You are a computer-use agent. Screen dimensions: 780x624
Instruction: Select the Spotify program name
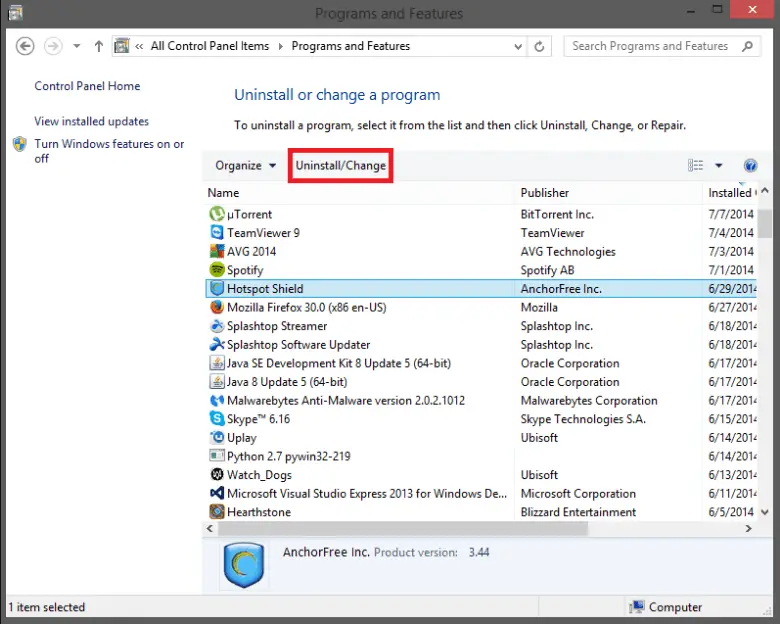coord(245,270)
